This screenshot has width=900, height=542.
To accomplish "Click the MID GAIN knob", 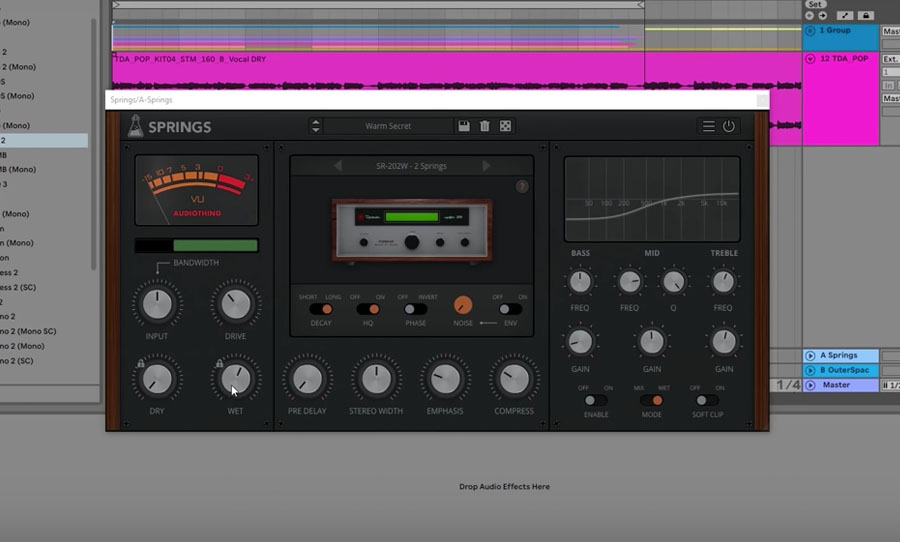I will 651,342.
